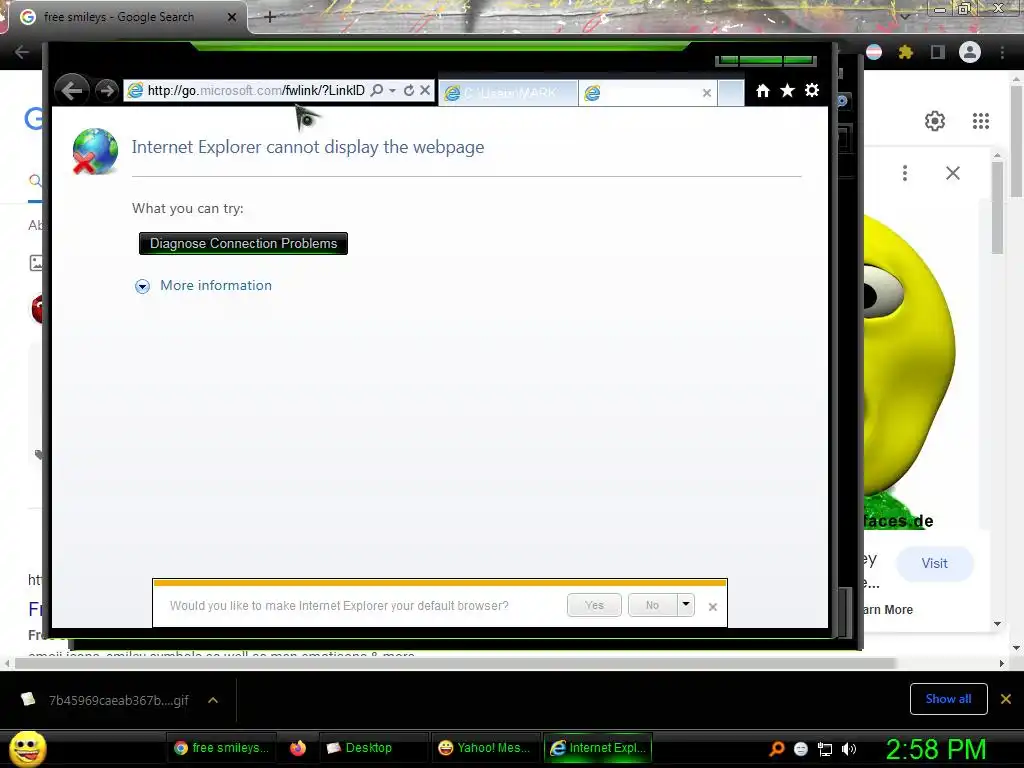This screenshot has width=1024, height=768.
Task: Open the volume speaker tray icon
Action: (849, 749)
